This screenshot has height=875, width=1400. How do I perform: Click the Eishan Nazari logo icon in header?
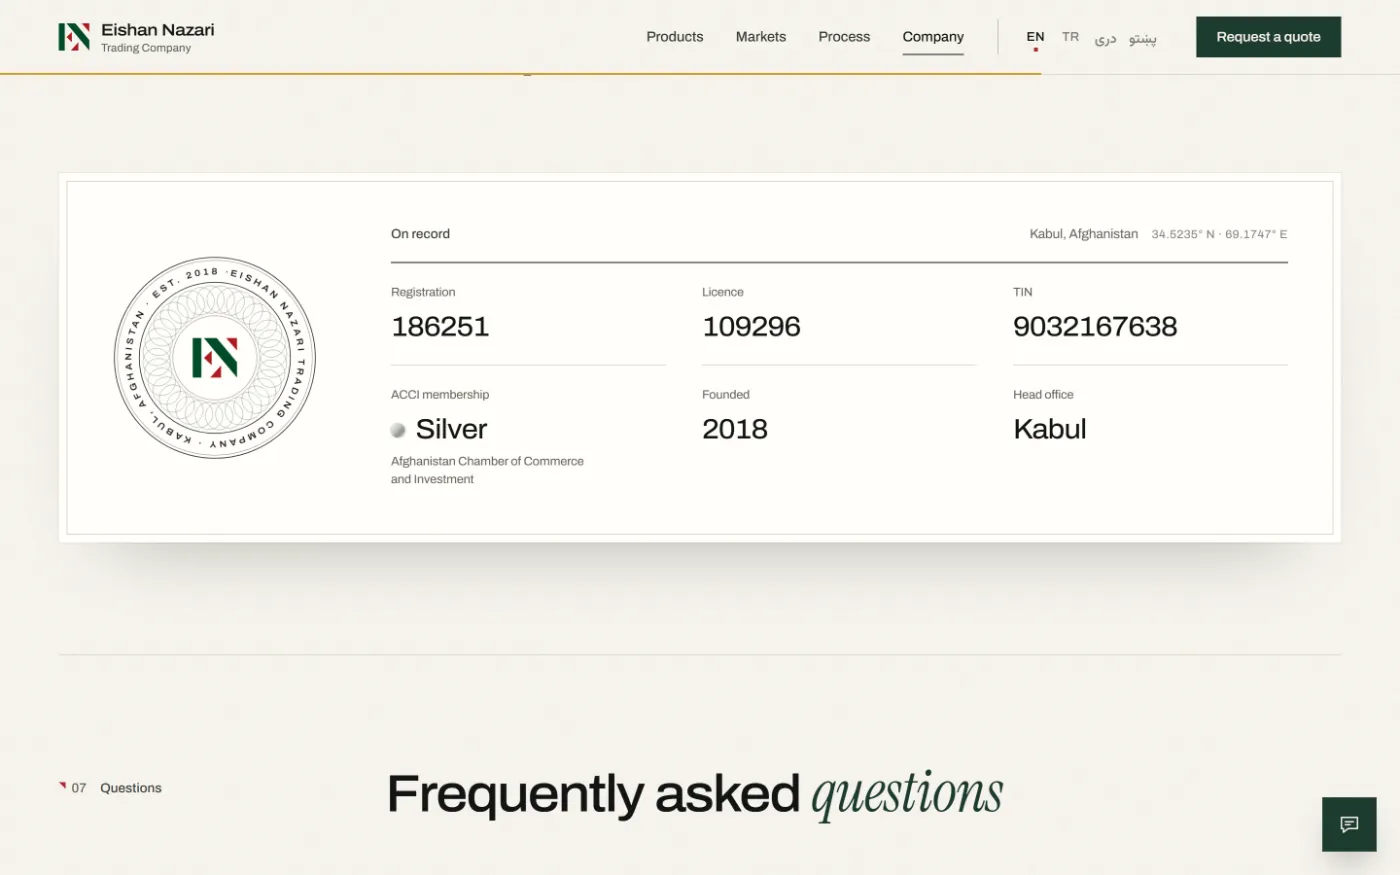click(74, 37)
